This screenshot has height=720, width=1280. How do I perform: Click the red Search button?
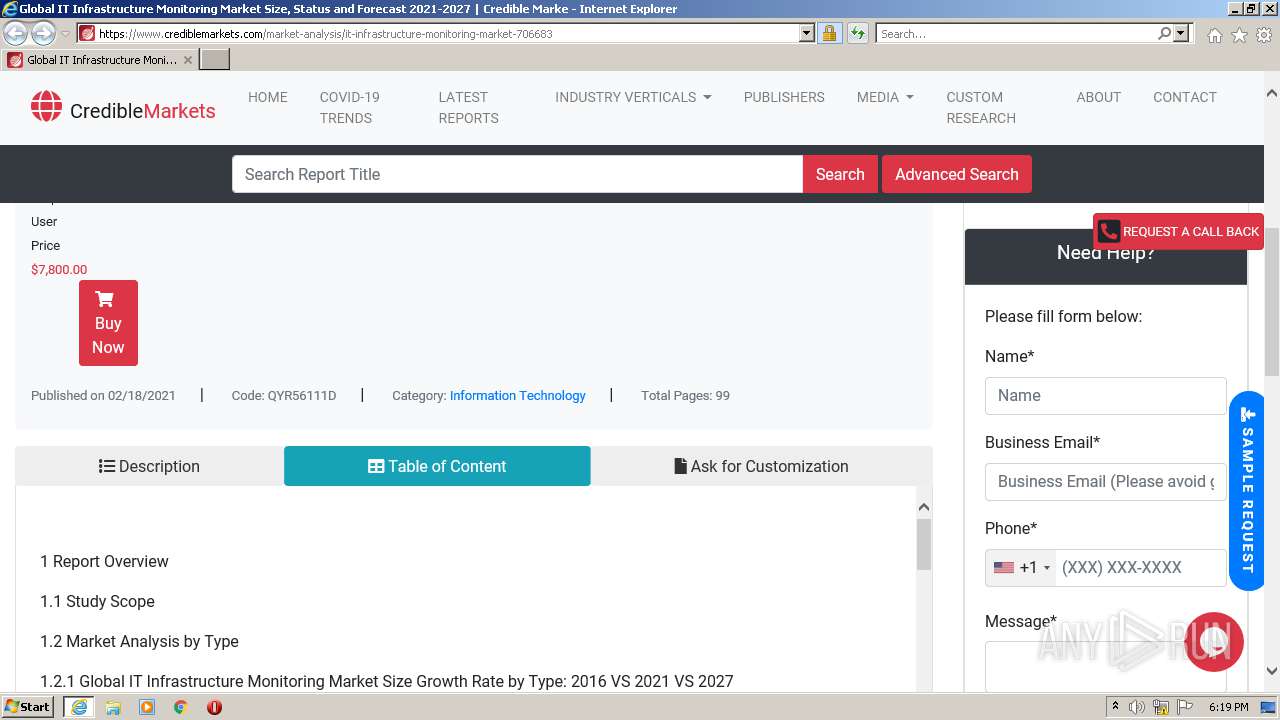click(x=840, y=174)
